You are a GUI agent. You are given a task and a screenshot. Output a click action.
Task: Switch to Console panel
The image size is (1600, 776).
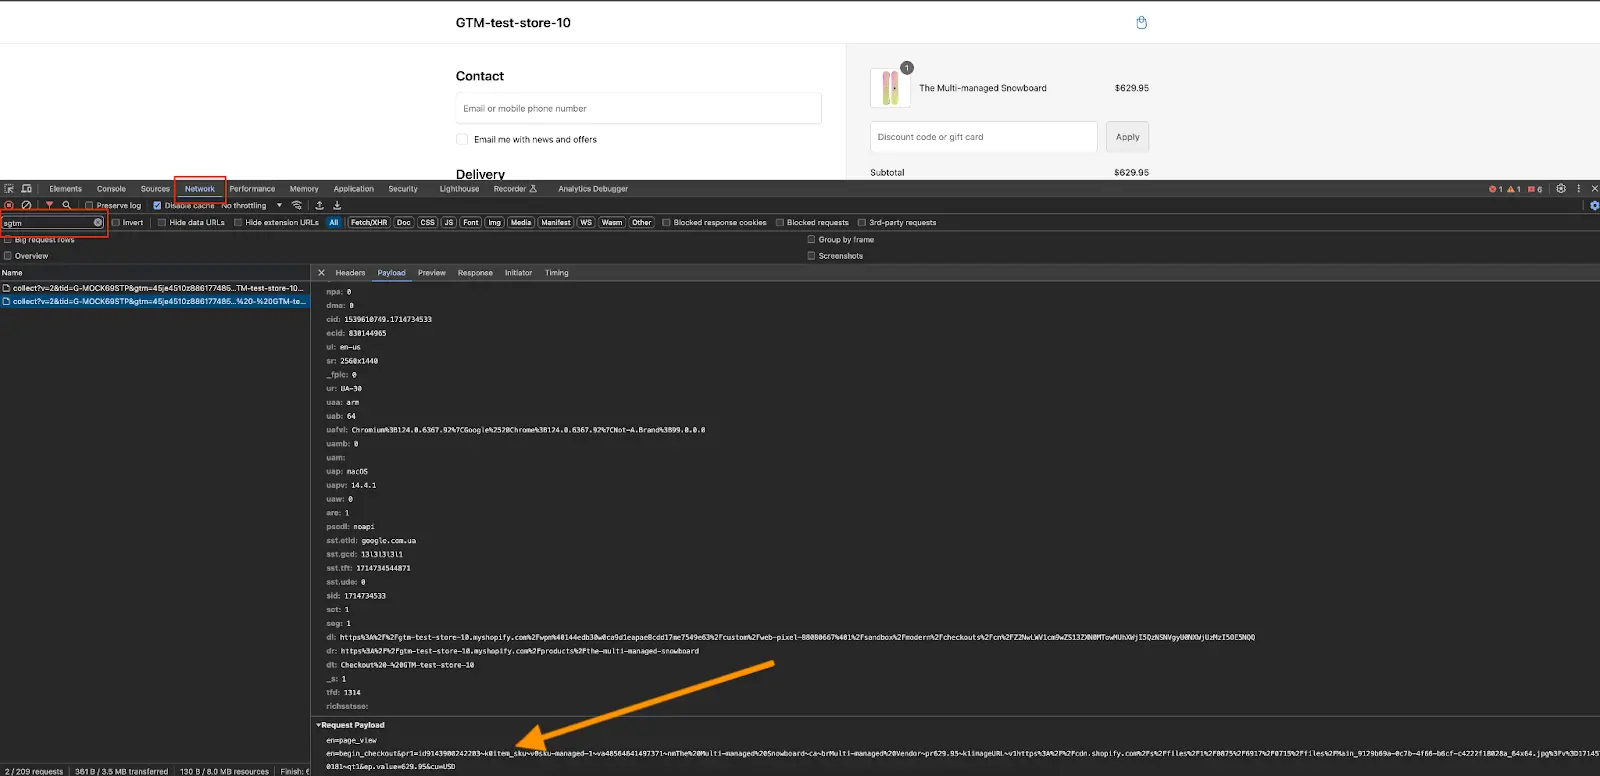coord(111,189)
